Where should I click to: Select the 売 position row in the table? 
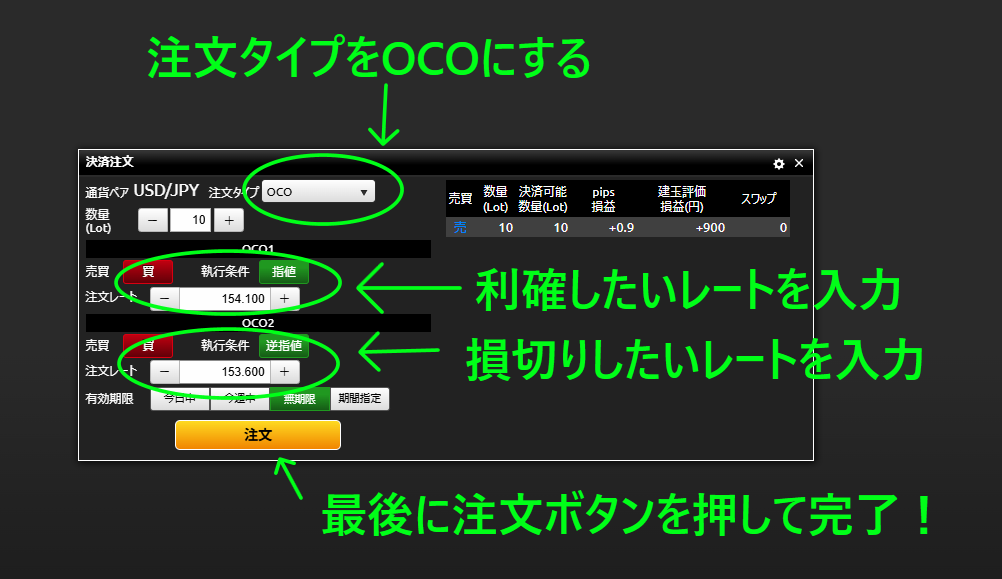point(617,227)
